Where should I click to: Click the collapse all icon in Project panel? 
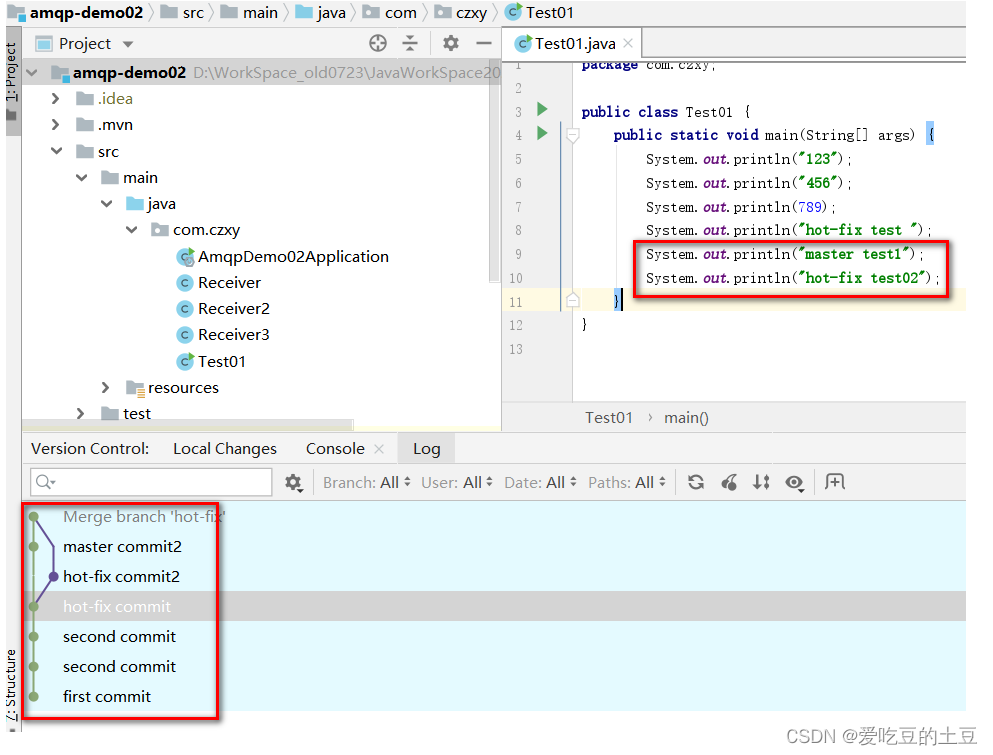click(x=410, y=43)
